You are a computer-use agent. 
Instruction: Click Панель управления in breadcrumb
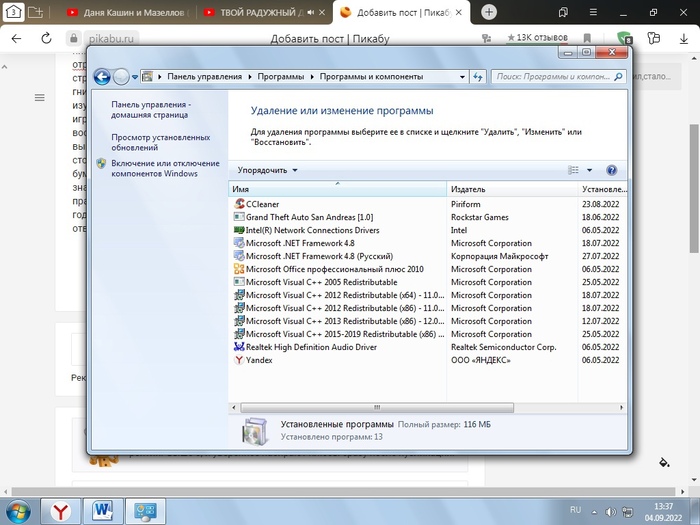tap(204, 77)
